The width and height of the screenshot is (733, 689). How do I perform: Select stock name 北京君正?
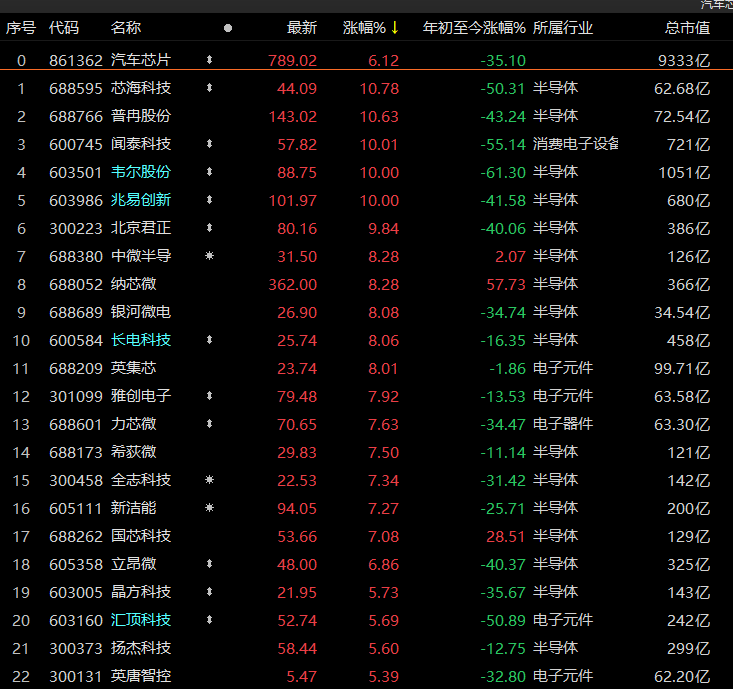(141, 228)
